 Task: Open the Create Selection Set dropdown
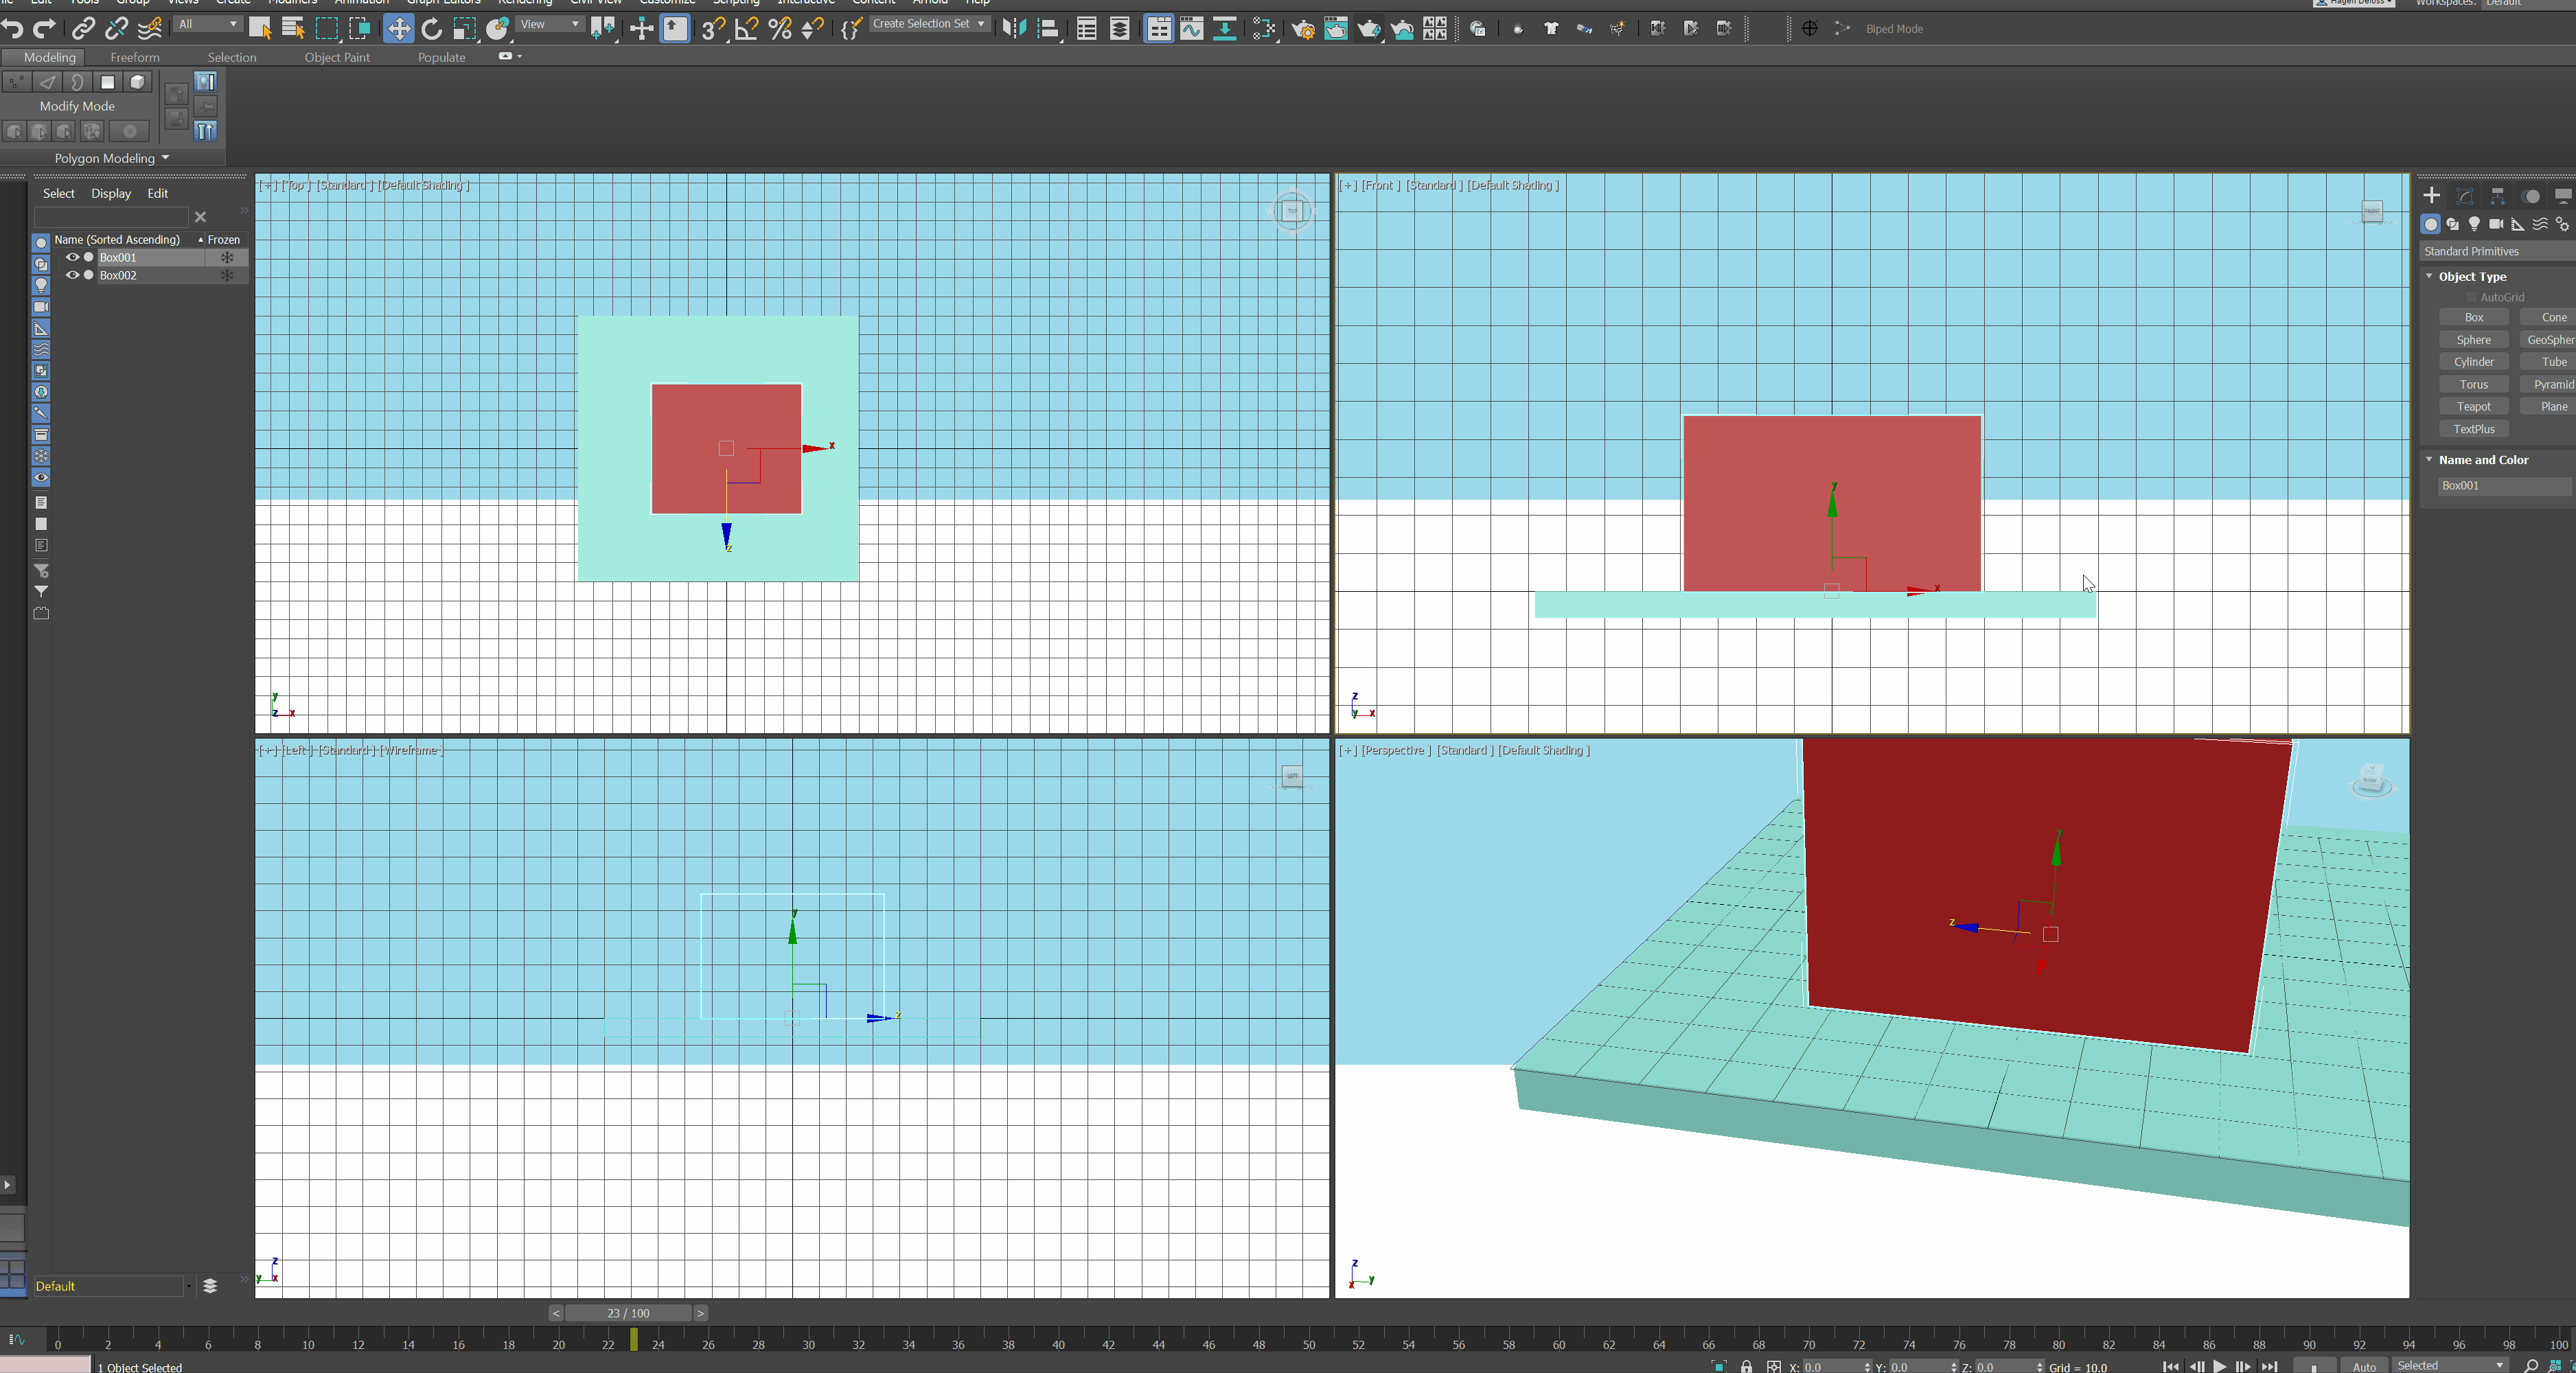pos(928,23)
